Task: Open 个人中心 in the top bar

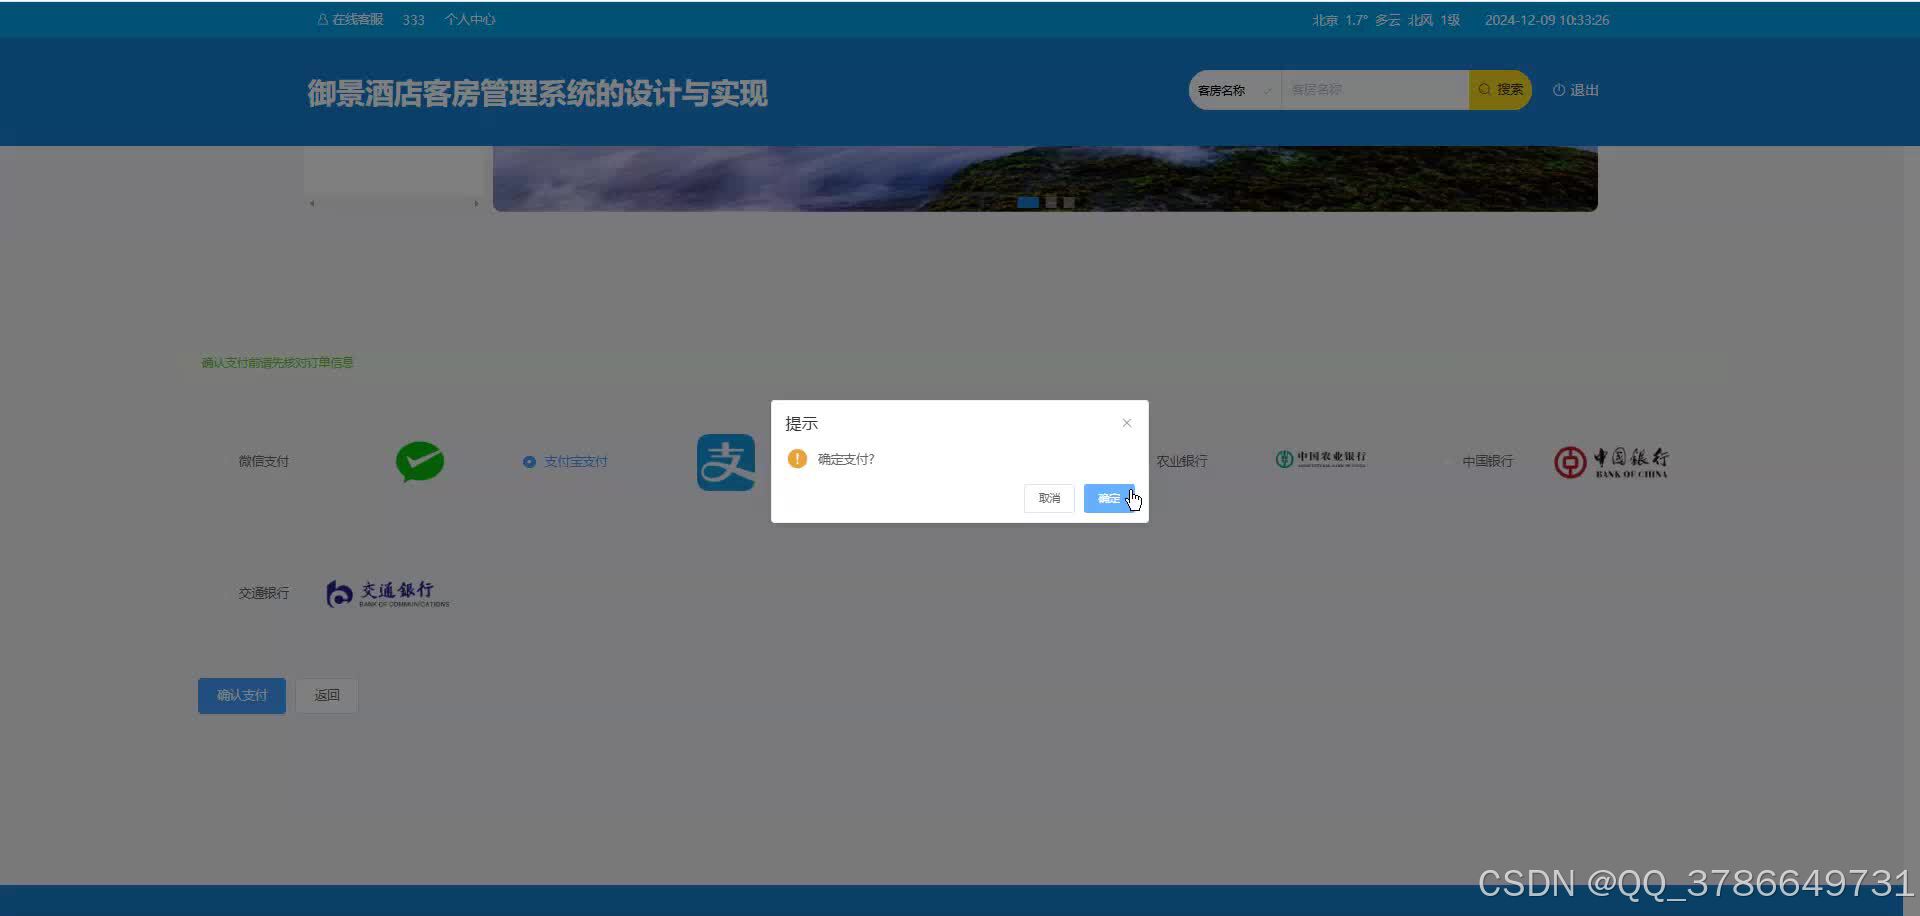Action: pyautogui.click(x=469, y=20)
